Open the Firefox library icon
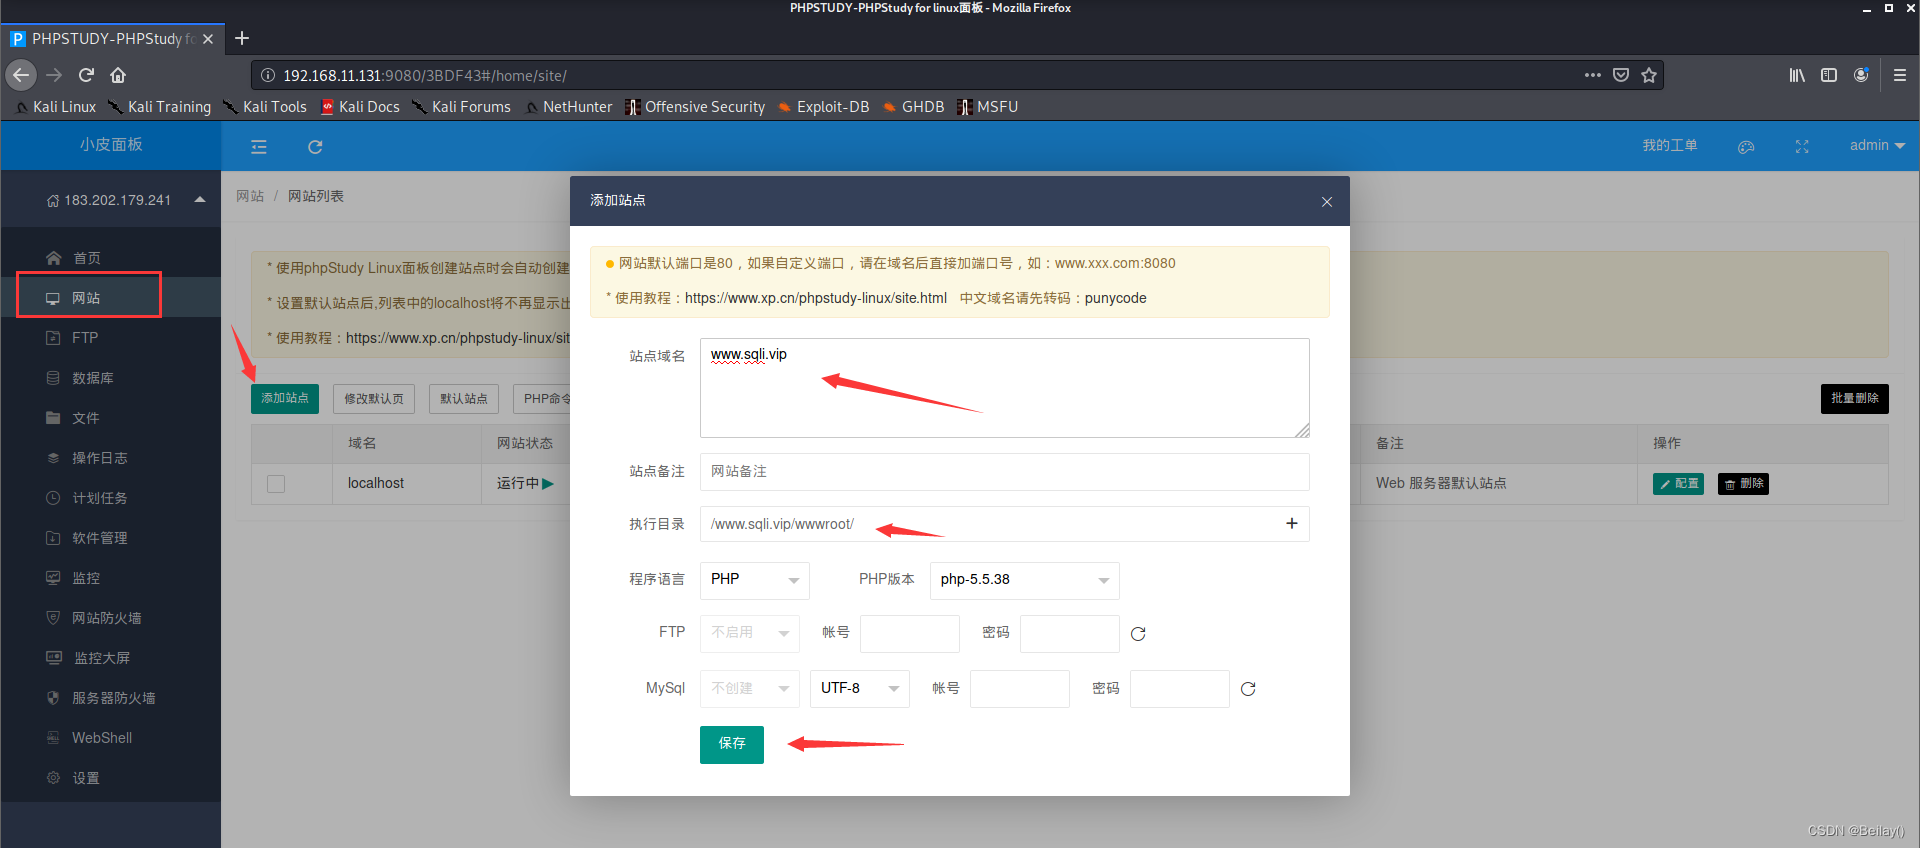Screen dimensions: 1920x848 click(1797, 75)
